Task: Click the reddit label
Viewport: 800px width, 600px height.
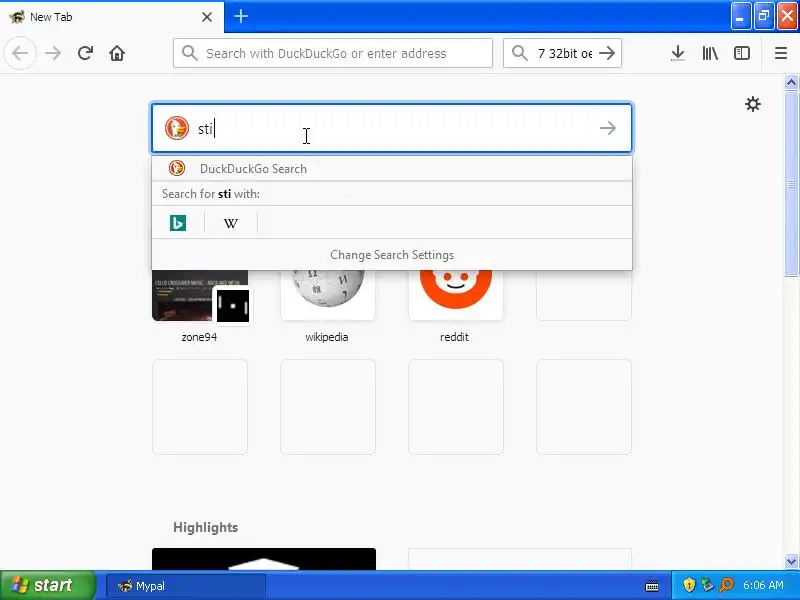Action: tap(454, 337)
